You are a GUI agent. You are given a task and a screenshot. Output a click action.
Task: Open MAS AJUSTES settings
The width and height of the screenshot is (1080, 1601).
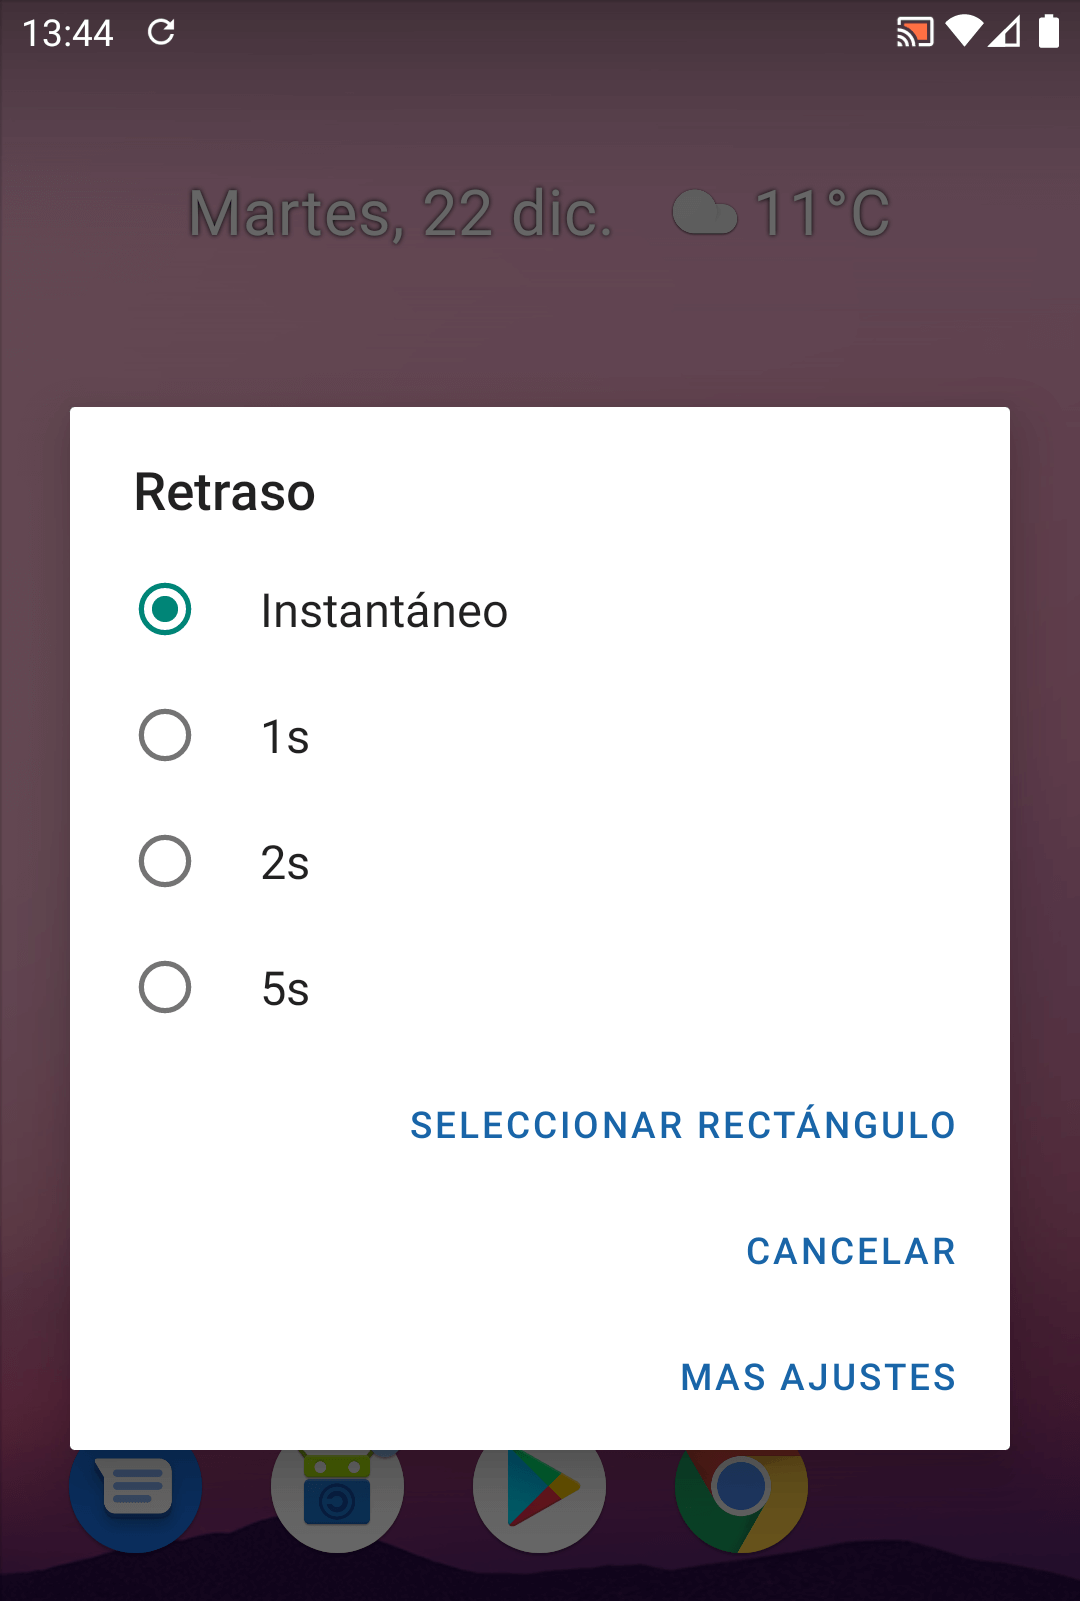coord(818,1377)
